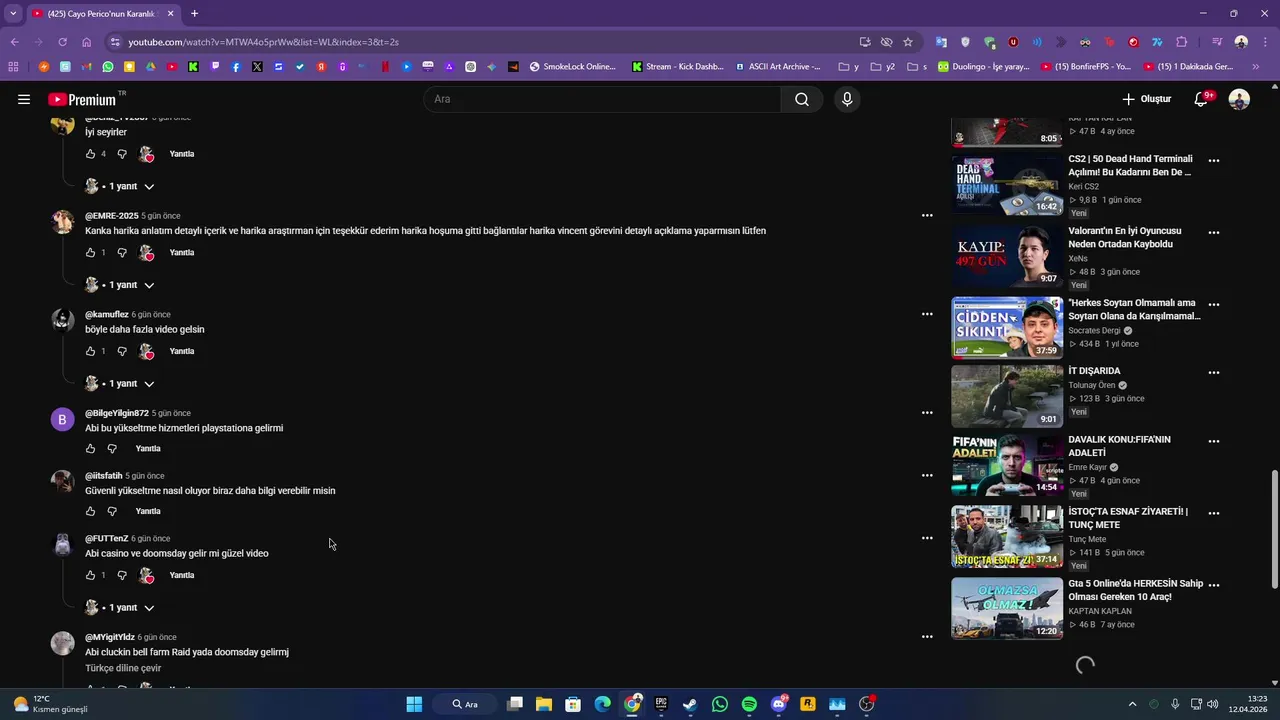The height and width of the screenshot is (720, 1280).
Task: Open Duolingo bookmark
Action: (x=984, y=67)
